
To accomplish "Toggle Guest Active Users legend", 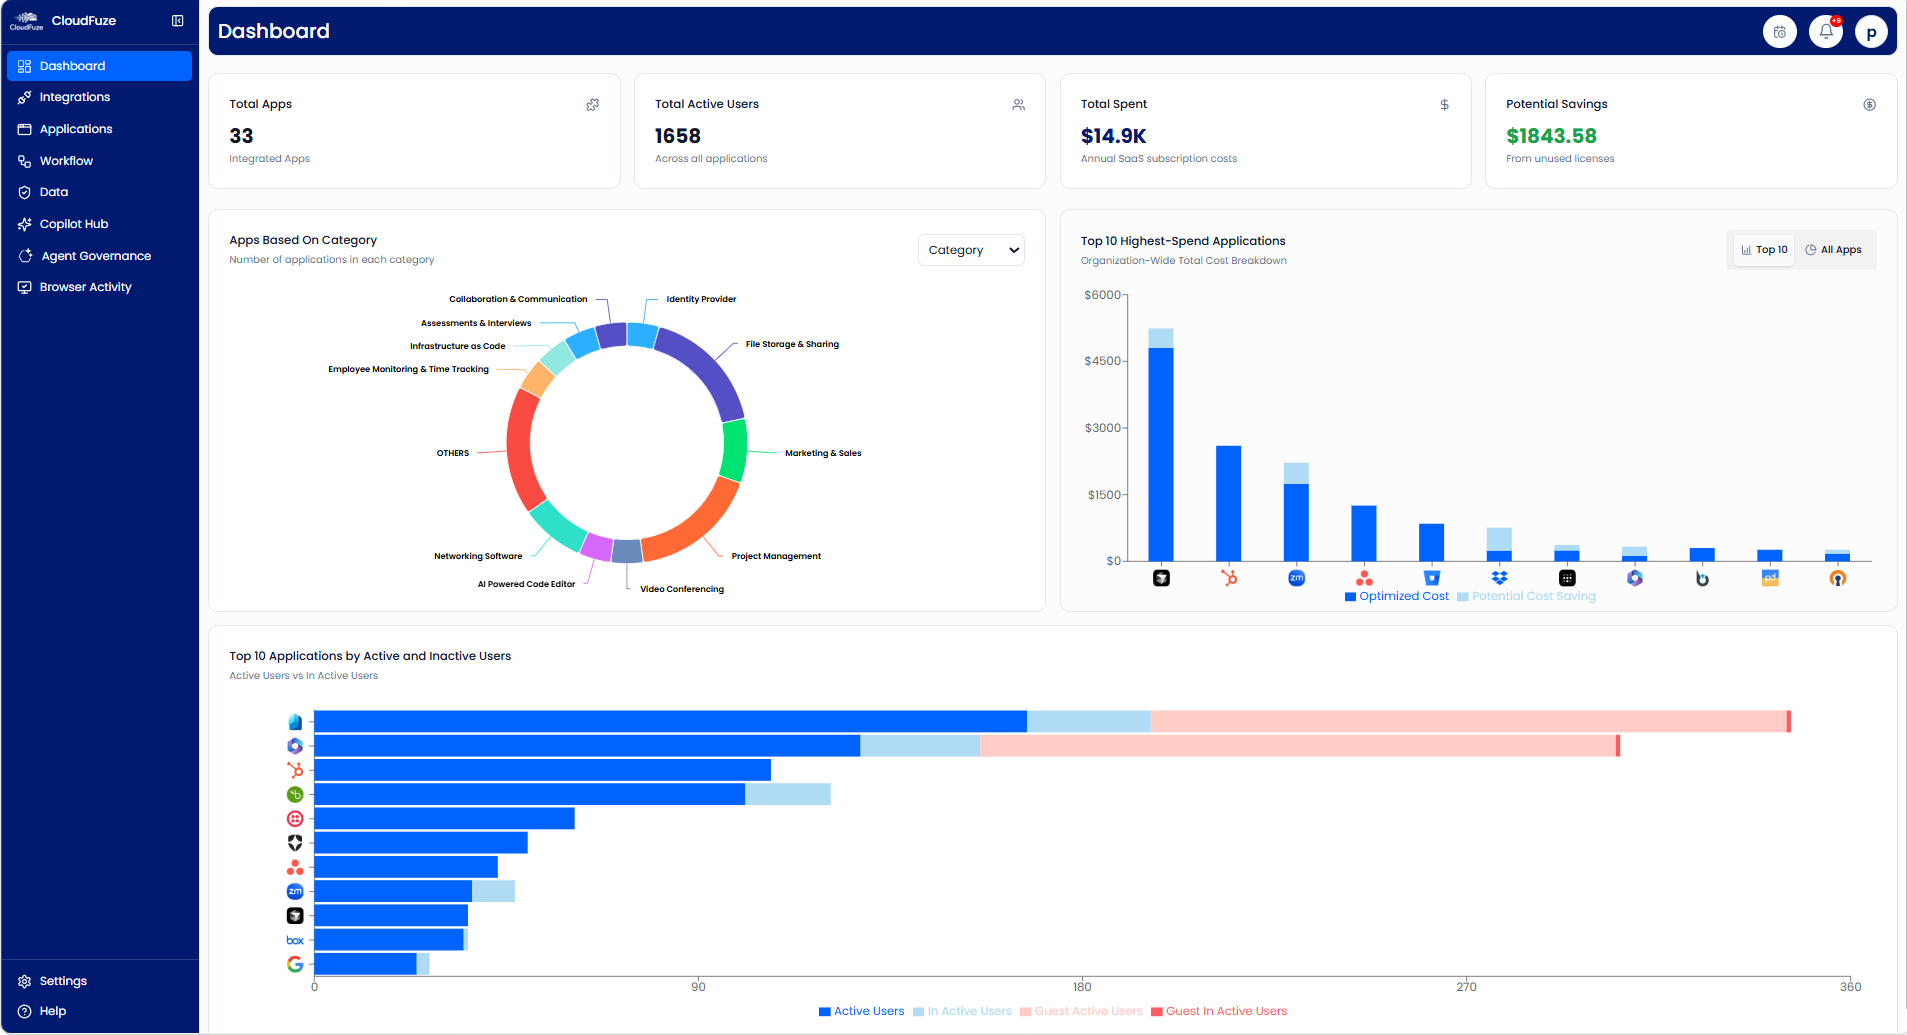I will tap(1081, 1011).
